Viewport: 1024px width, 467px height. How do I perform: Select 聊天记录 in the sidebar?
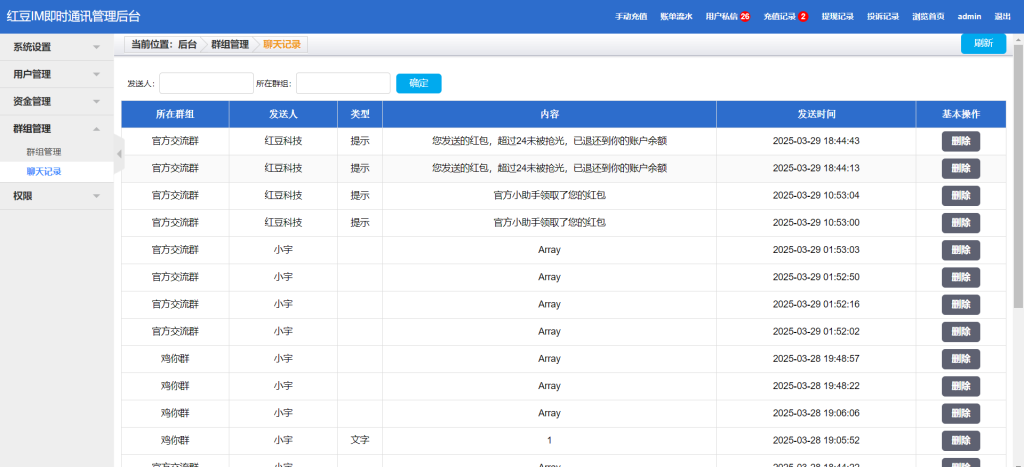coord(44,171)
